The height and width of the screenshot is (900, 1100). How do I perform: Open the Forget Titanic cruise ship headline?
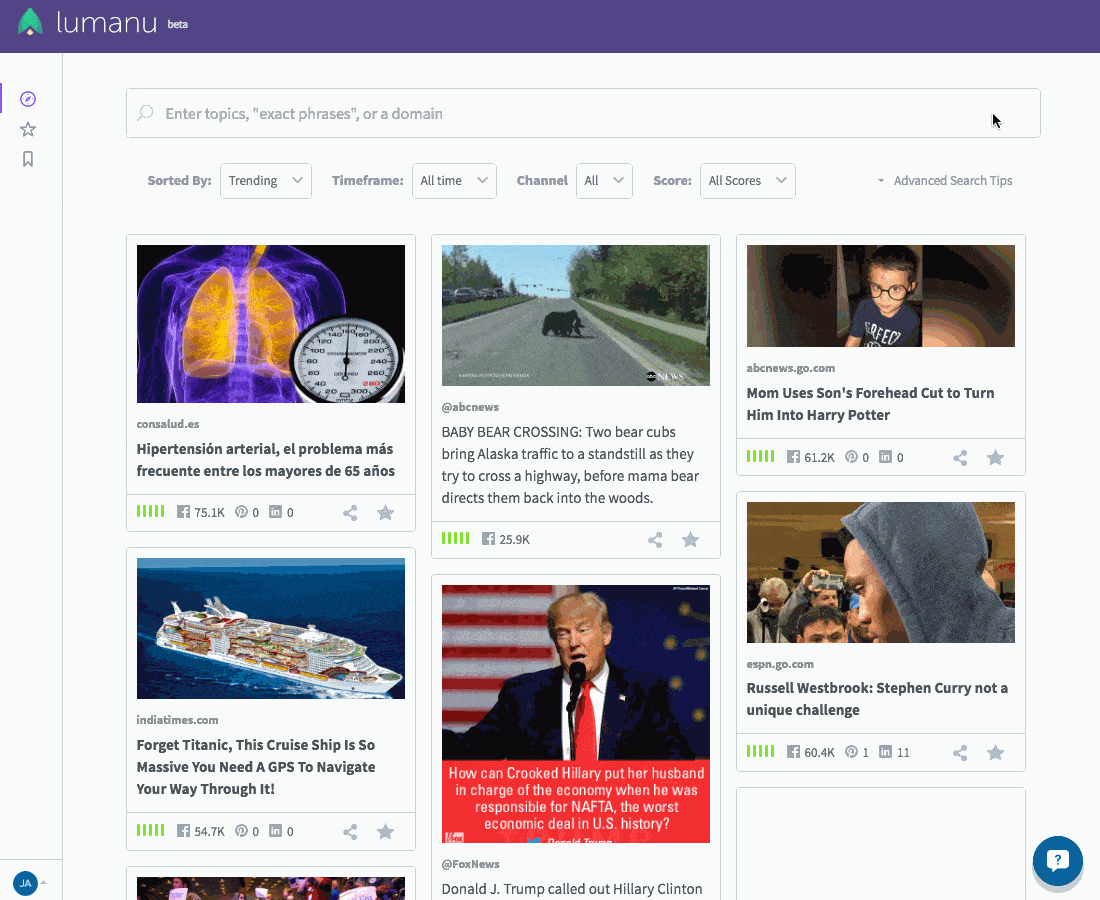pos(256,767)
